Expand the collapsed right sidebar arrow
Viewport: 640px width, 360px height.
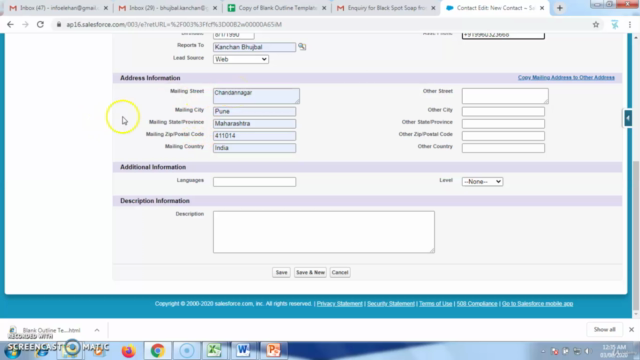coord(628,118)
